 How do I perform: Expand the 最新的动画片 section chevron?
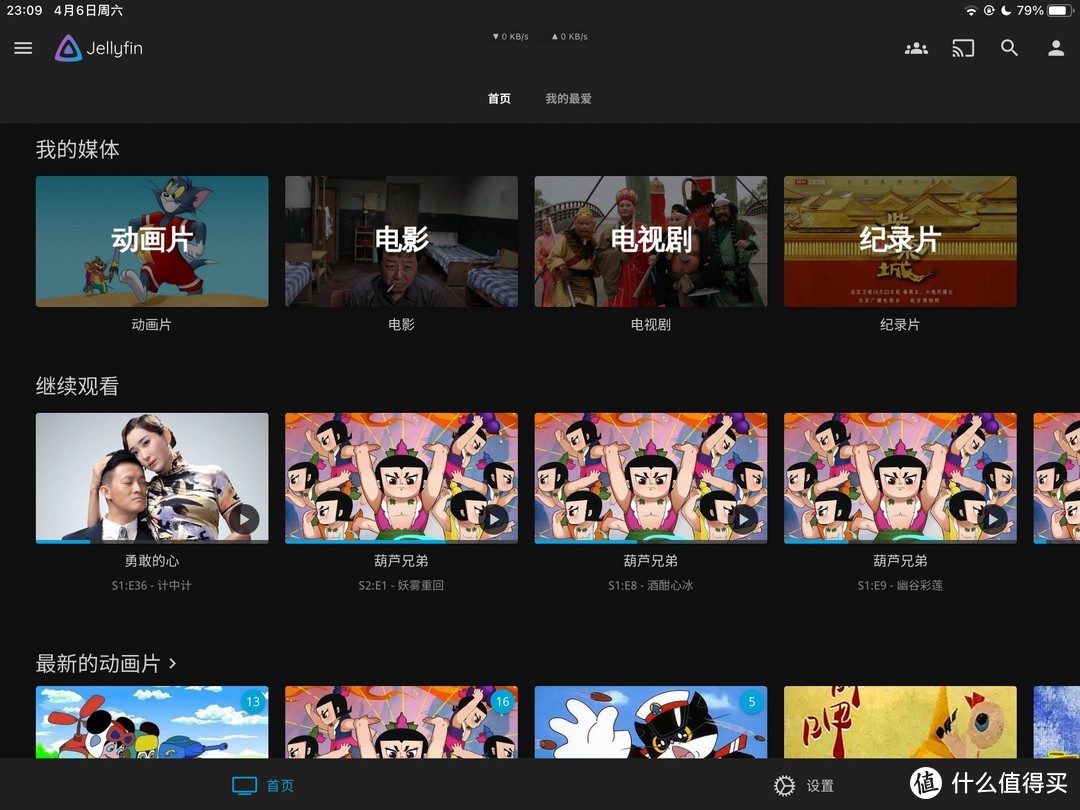coord(173,663)
